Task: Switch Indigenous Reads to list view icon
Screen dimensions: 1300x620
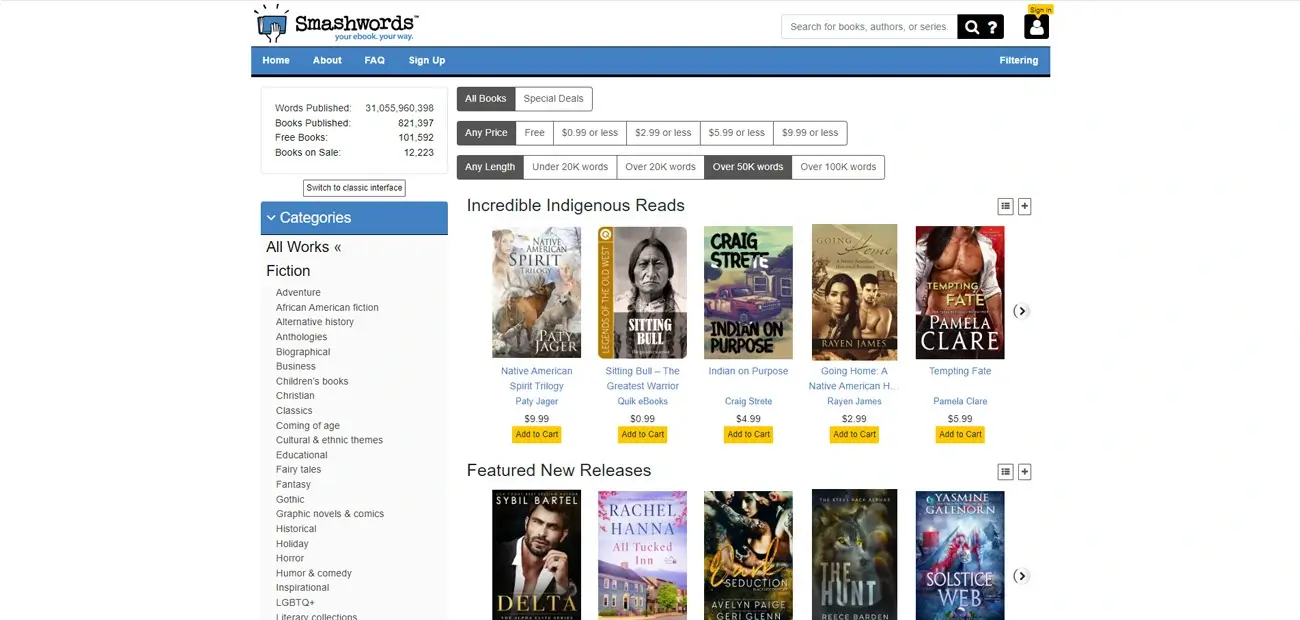Action: point(1005,205)
